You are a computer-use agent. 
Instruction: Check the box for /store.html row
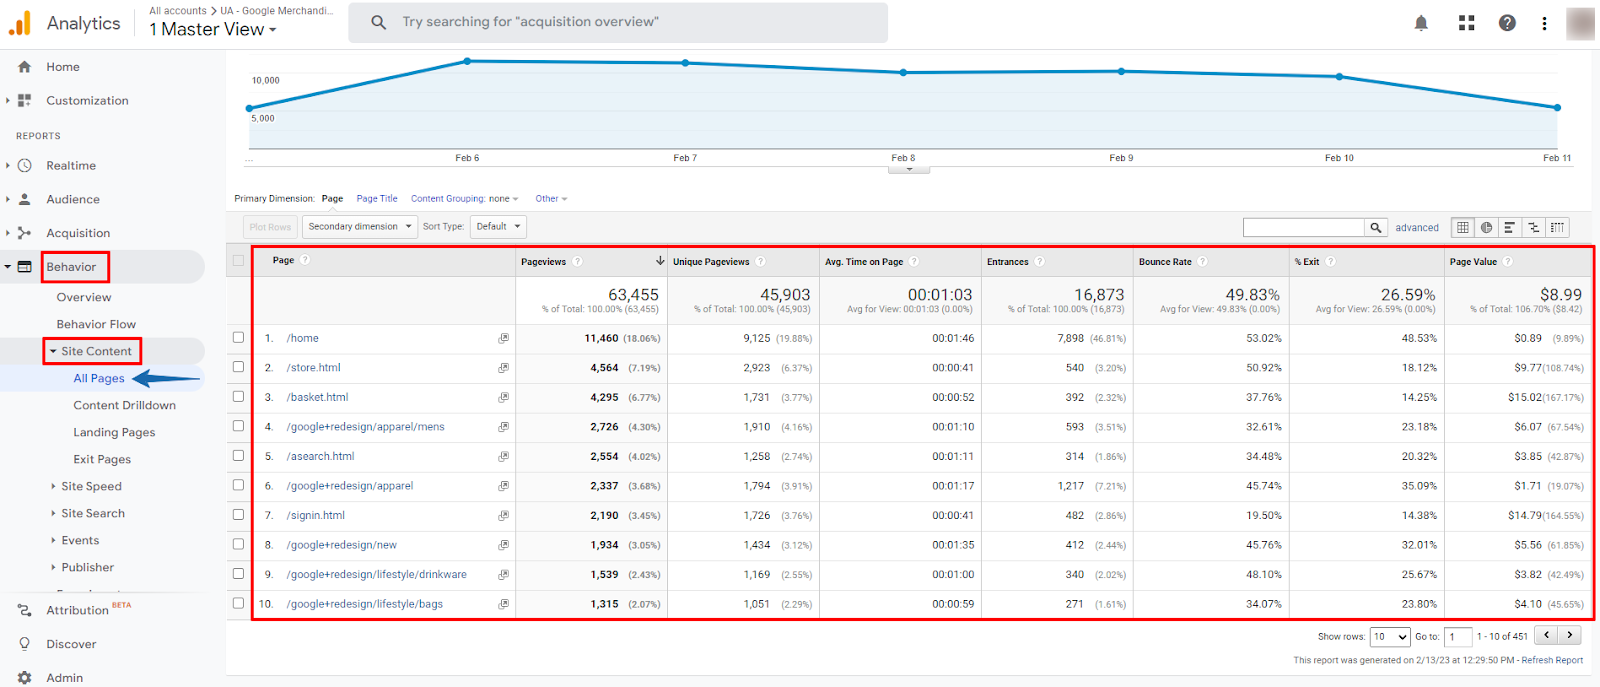(x=238, y=367)
